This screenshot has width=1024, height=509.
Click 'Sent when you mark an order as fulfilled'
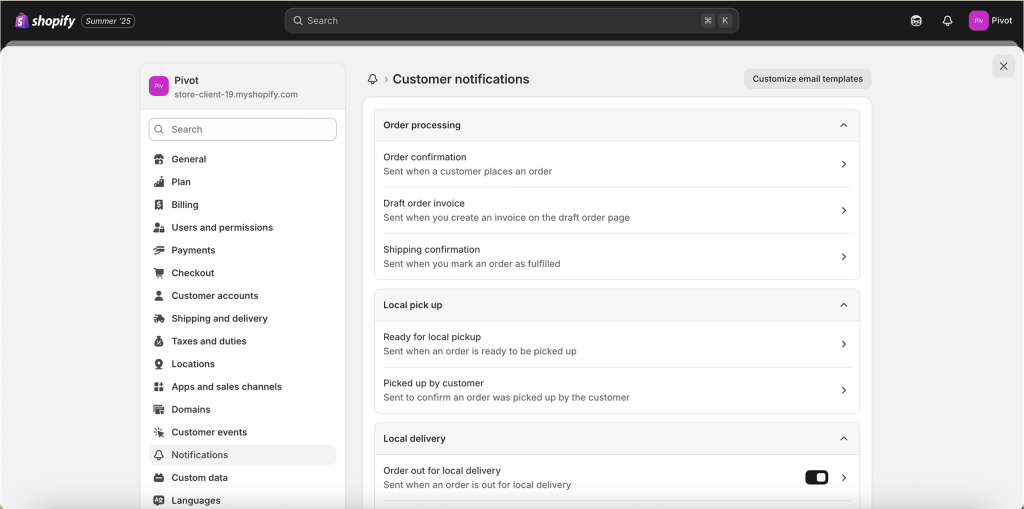click(x=472, y=264)
